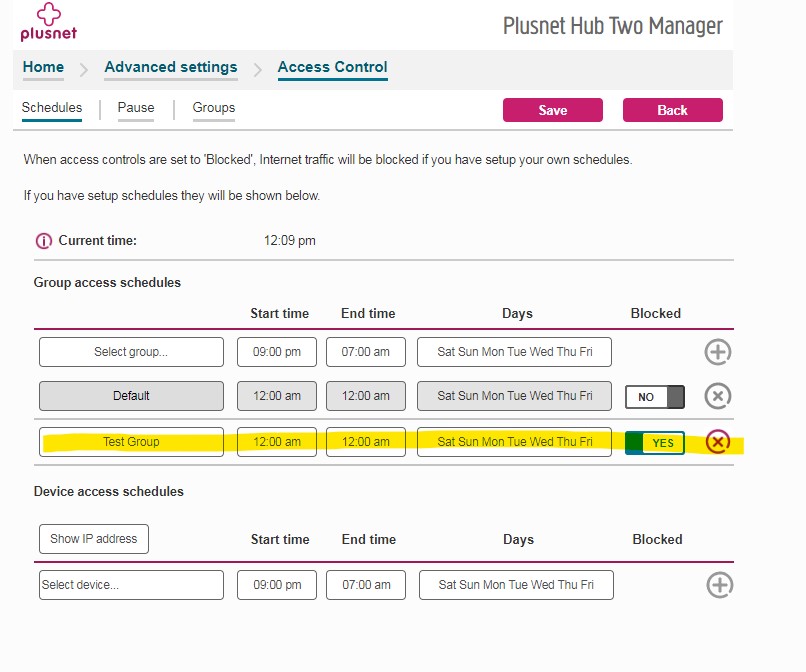Open the Select group dropdown
Image resolution: width=806 pixels, height=672 pixels.
(131, 352)
